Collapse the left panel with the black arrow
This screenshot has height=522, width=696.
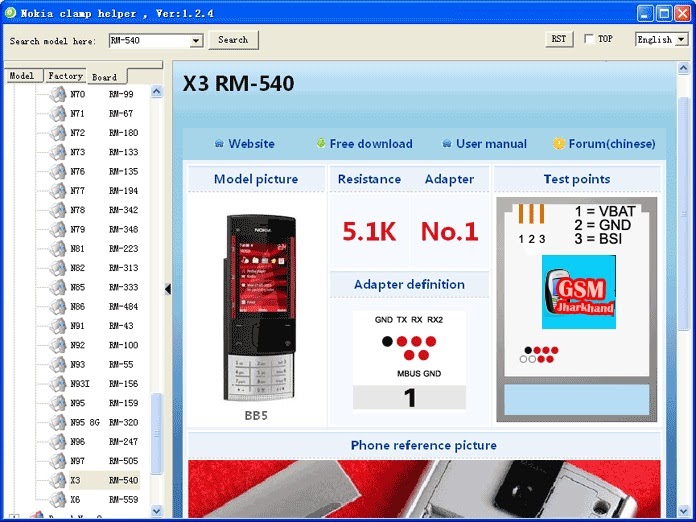pyautogui.click(x=168, y=289)
